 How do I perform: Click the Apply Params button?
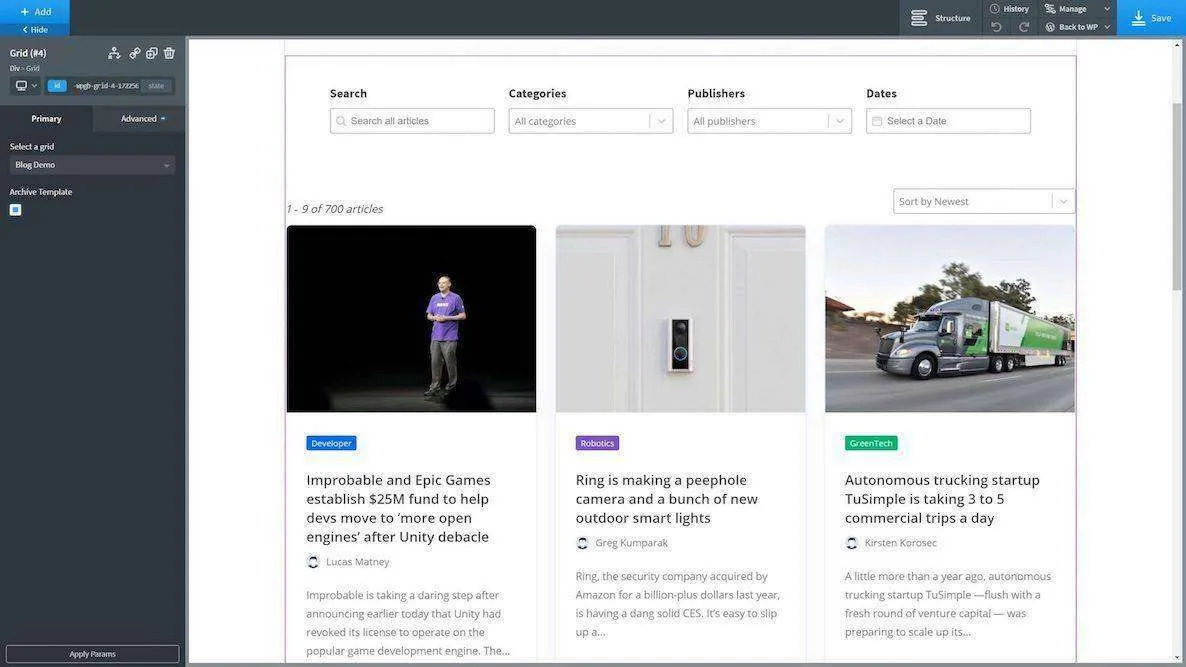(x=92, y=653)
